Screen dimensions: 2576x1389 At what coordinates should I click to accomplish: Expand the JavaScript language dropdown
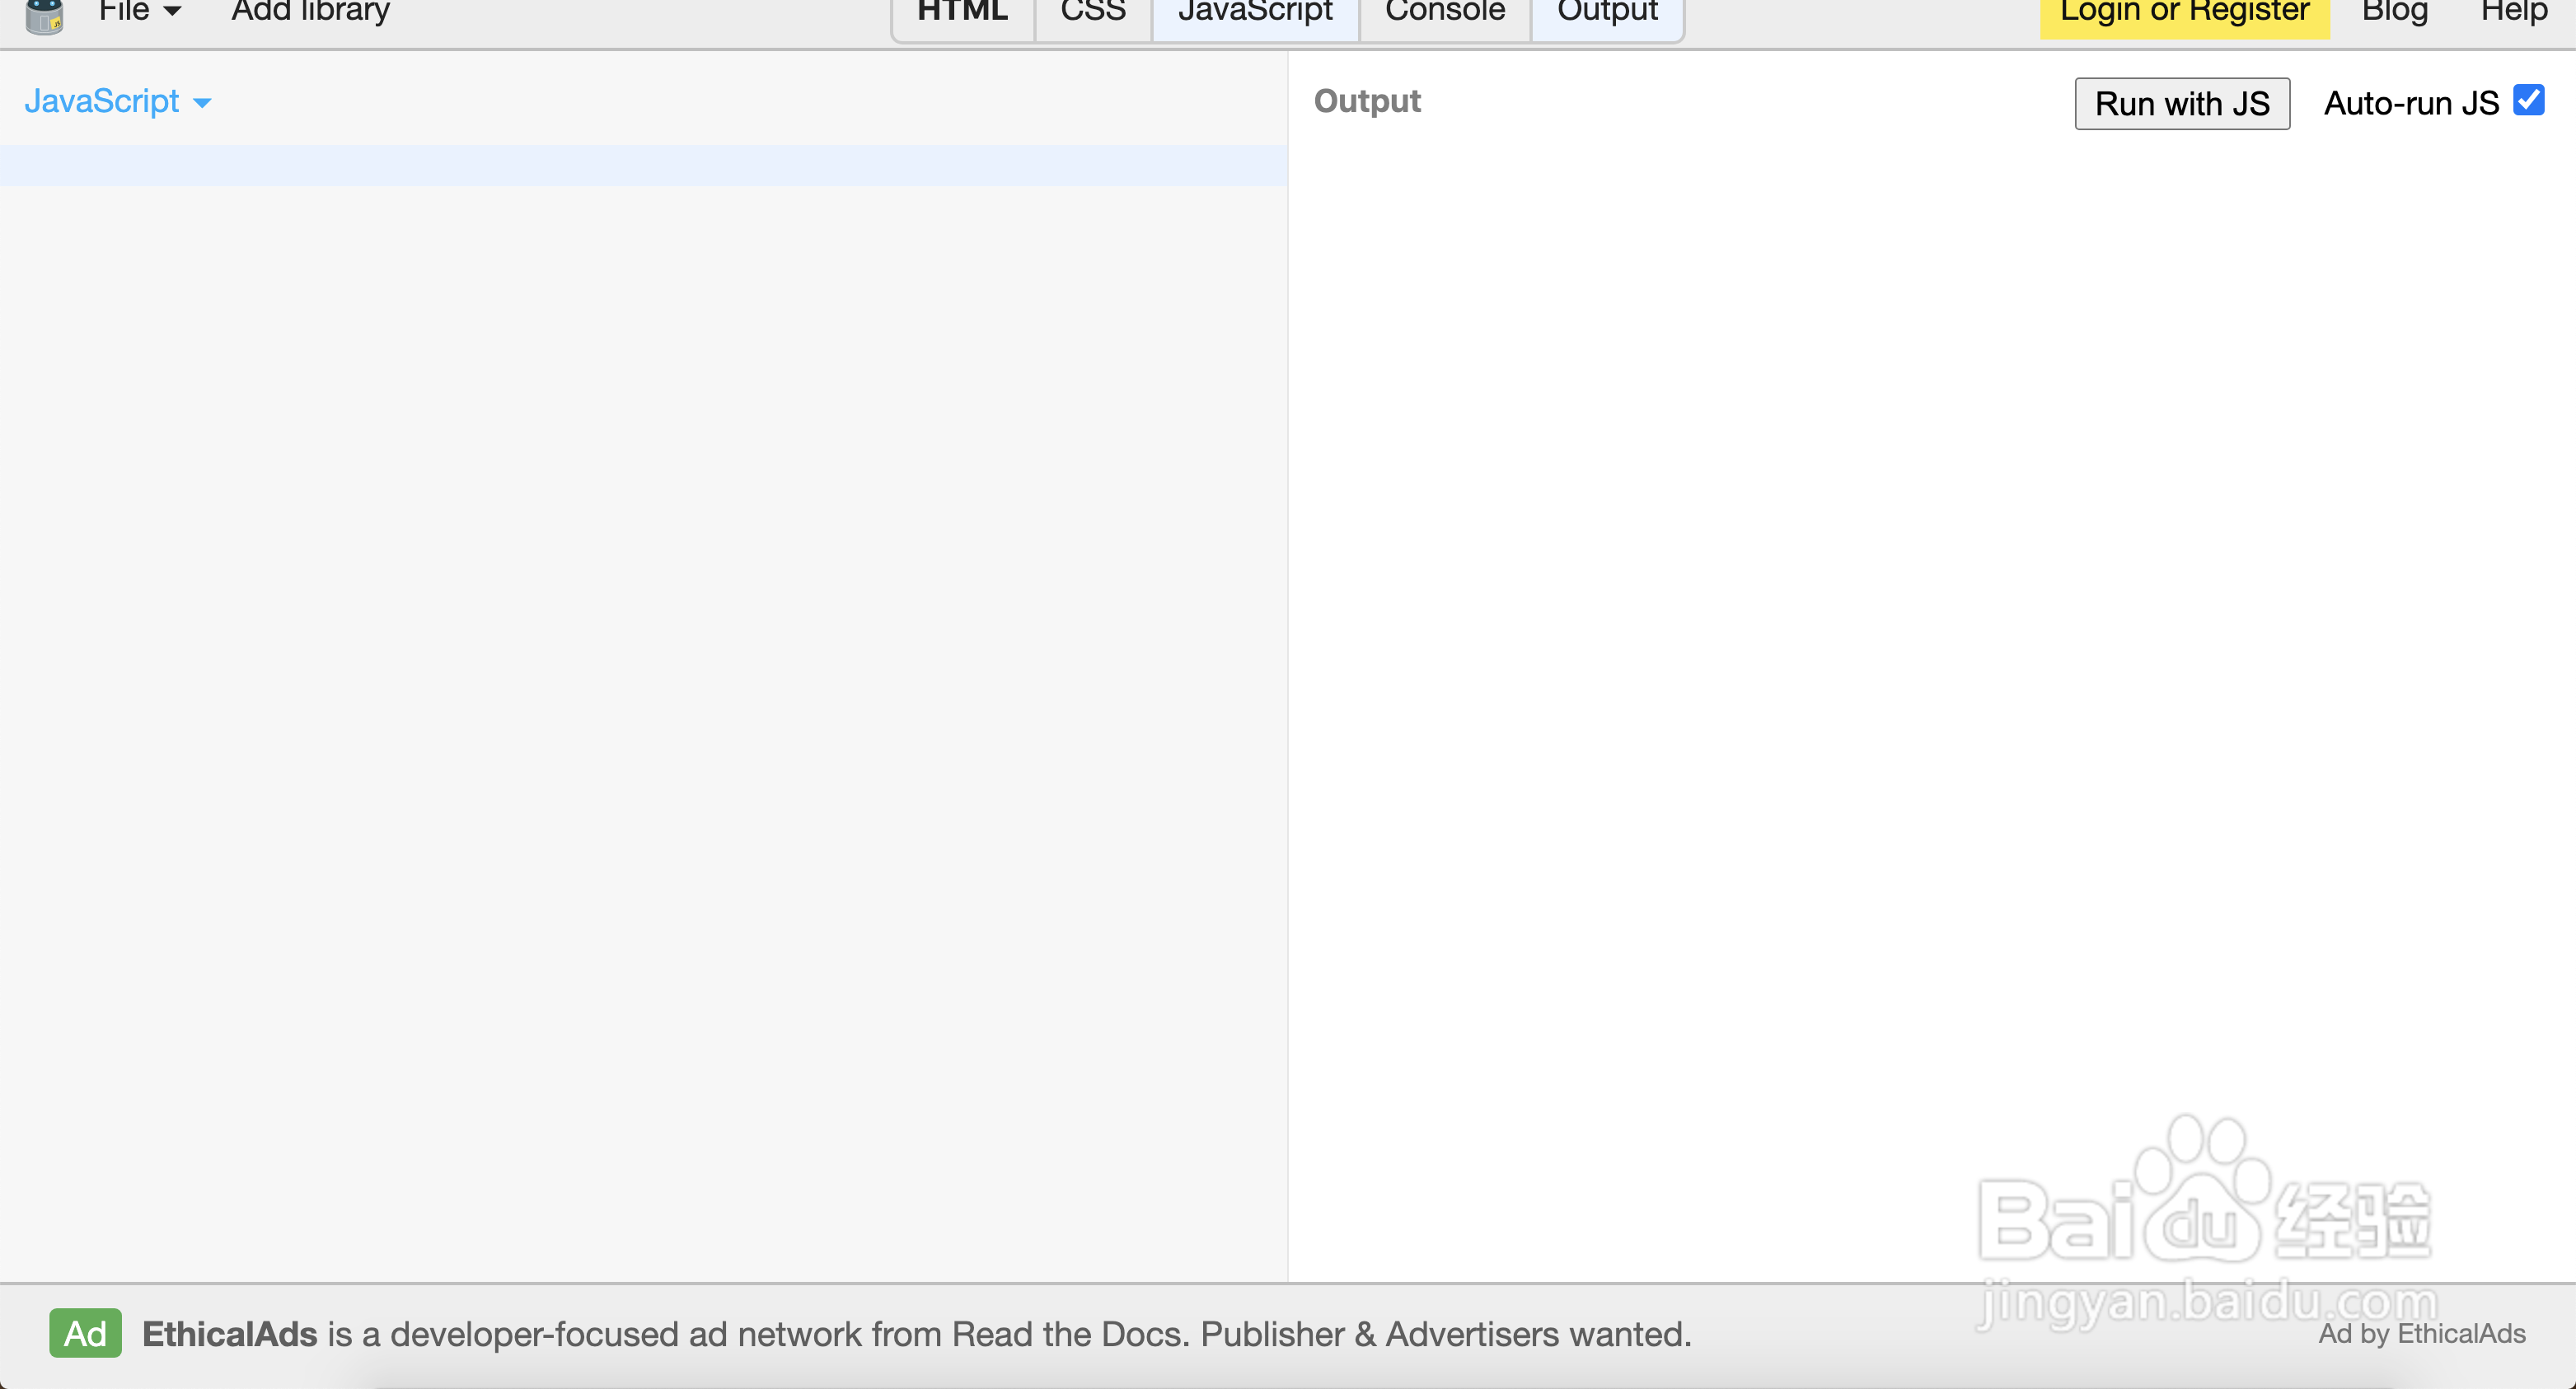click(x=102, y=101)
